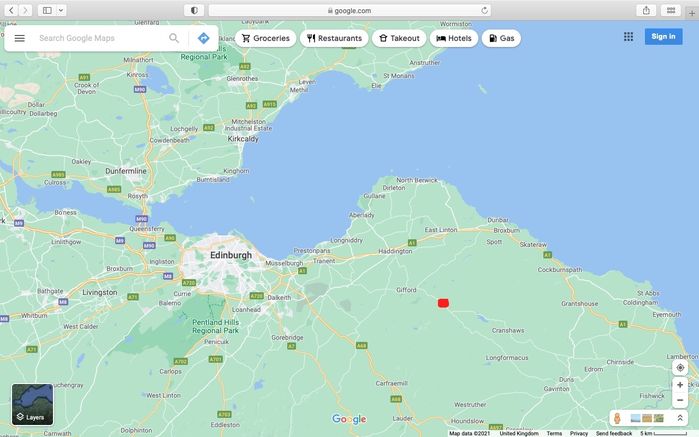699x437 pixels.
Task: Filter map by Groceries
Action: (266, 38)
